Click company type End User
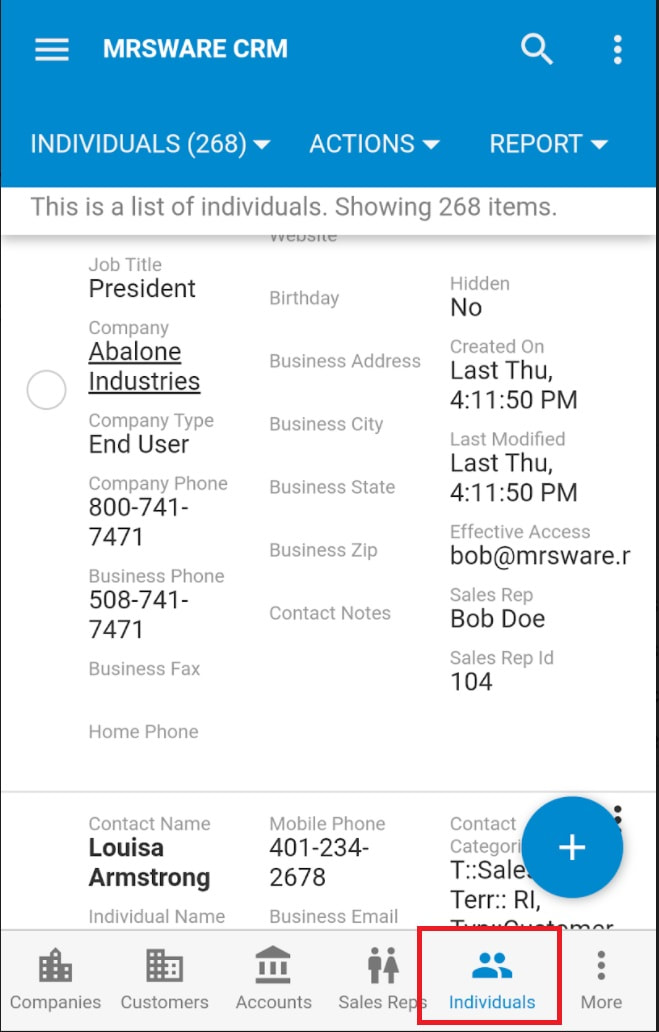659x1032 pixels. [x=139, y=444]
